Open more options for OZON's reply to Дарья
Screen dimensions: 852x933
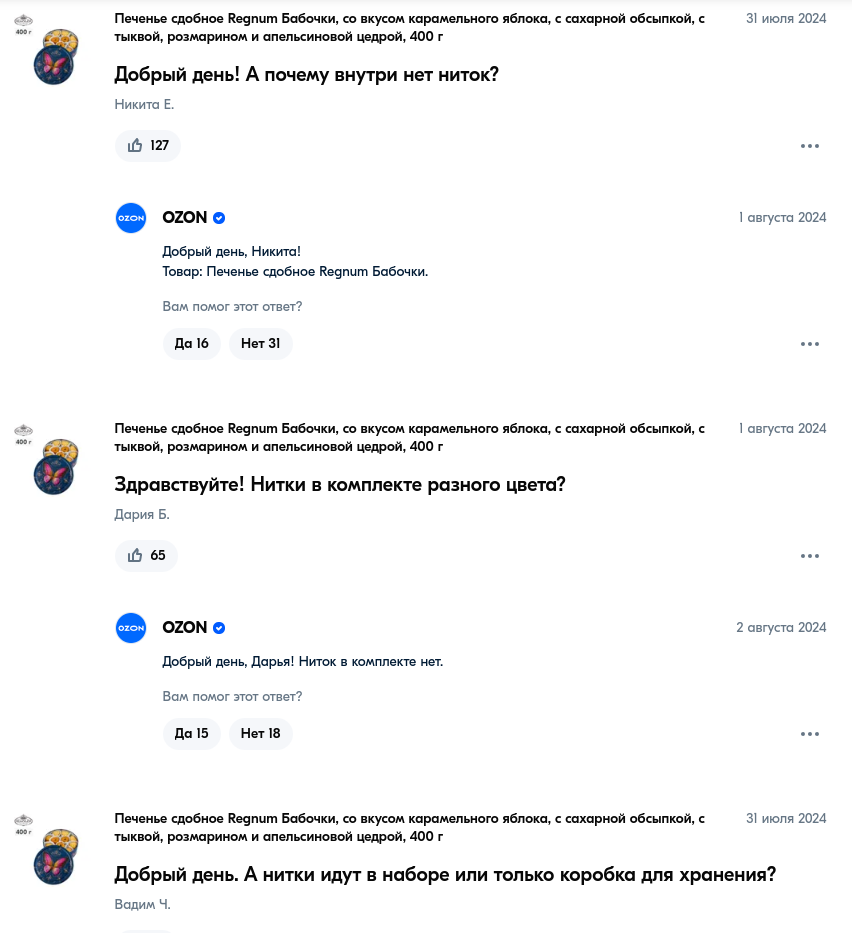click(x=810, y=734)
